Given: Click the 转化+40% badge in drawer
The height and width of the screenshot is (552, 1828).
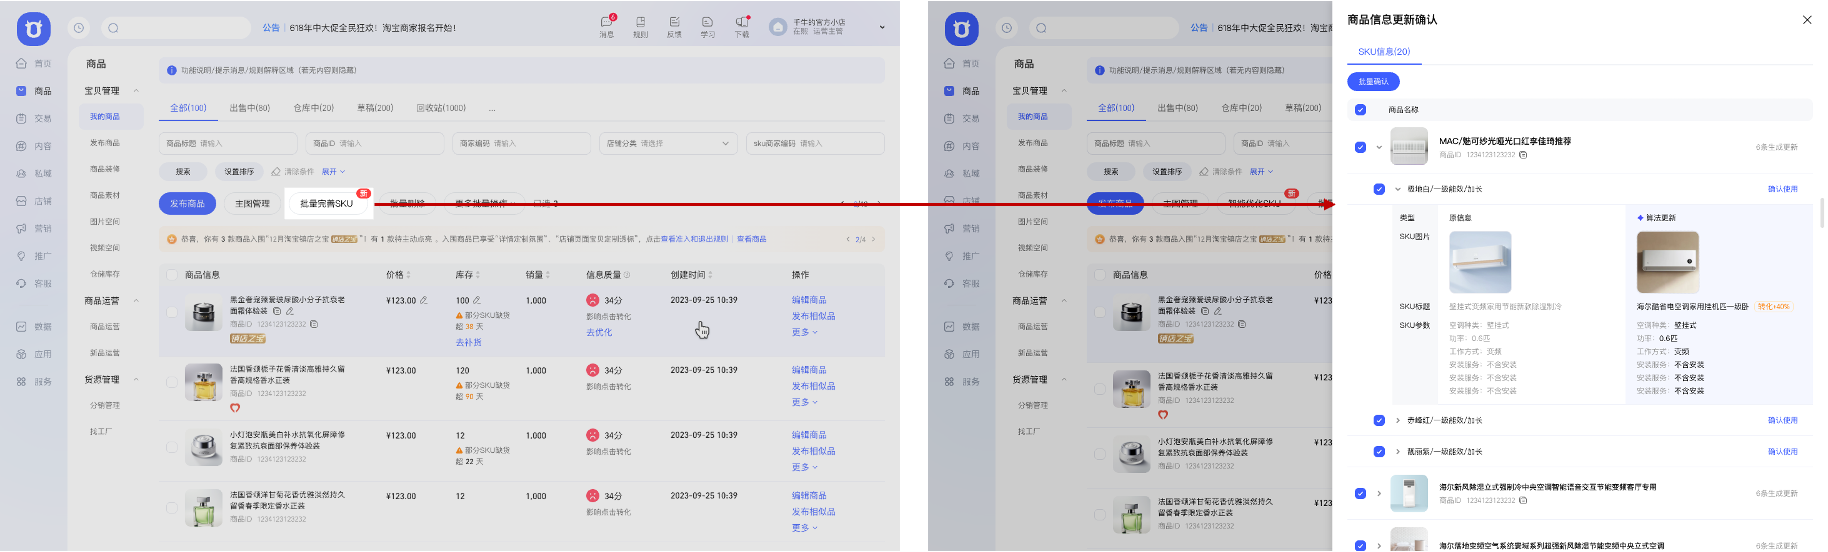Looking at the screenshot, I should coord(1773,306).
